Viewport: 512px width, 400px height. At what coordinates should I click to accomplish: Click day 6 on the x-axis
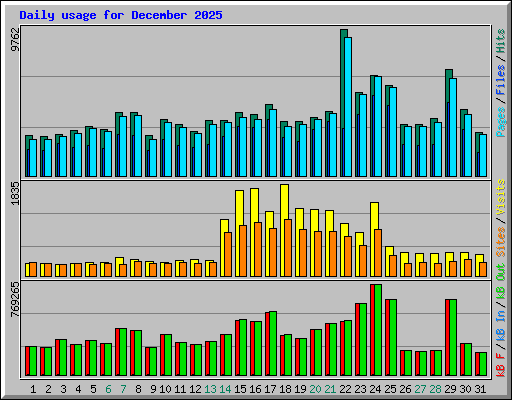(108, 389)
